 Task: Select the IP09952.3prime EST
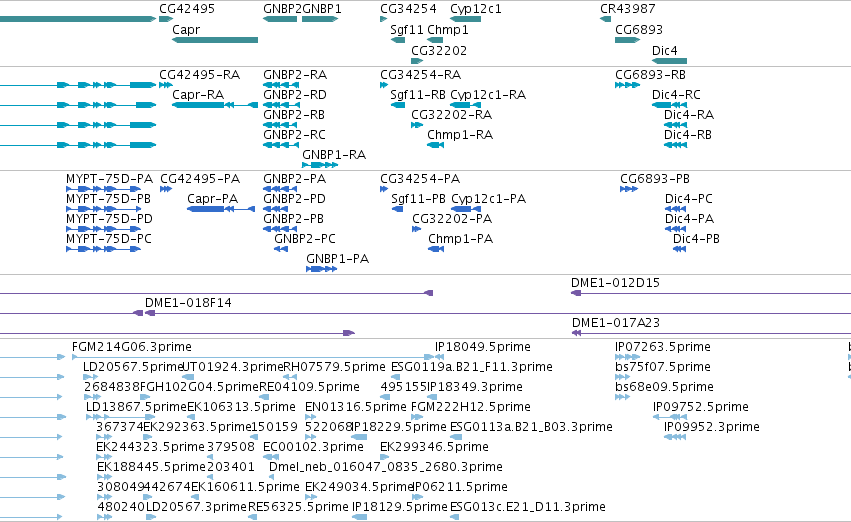[675, 437]
